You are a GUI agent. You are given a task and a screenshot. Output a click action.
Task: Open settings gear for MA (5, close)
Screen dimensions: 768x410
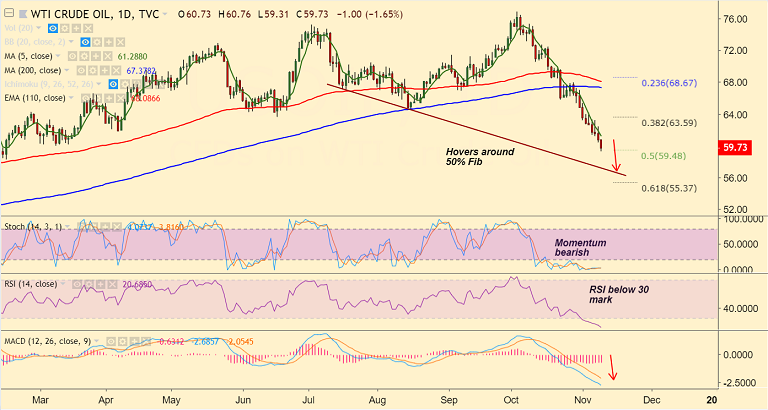tap(84, 56)
